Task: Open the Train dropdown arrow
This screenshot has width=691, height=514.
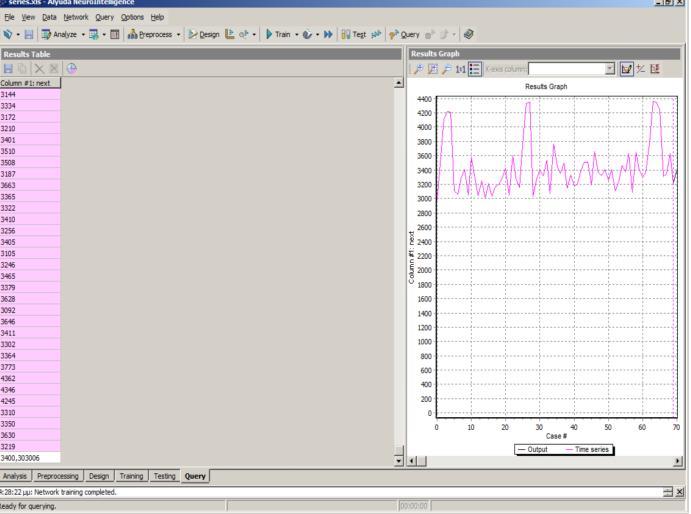Action: point(297,34)
